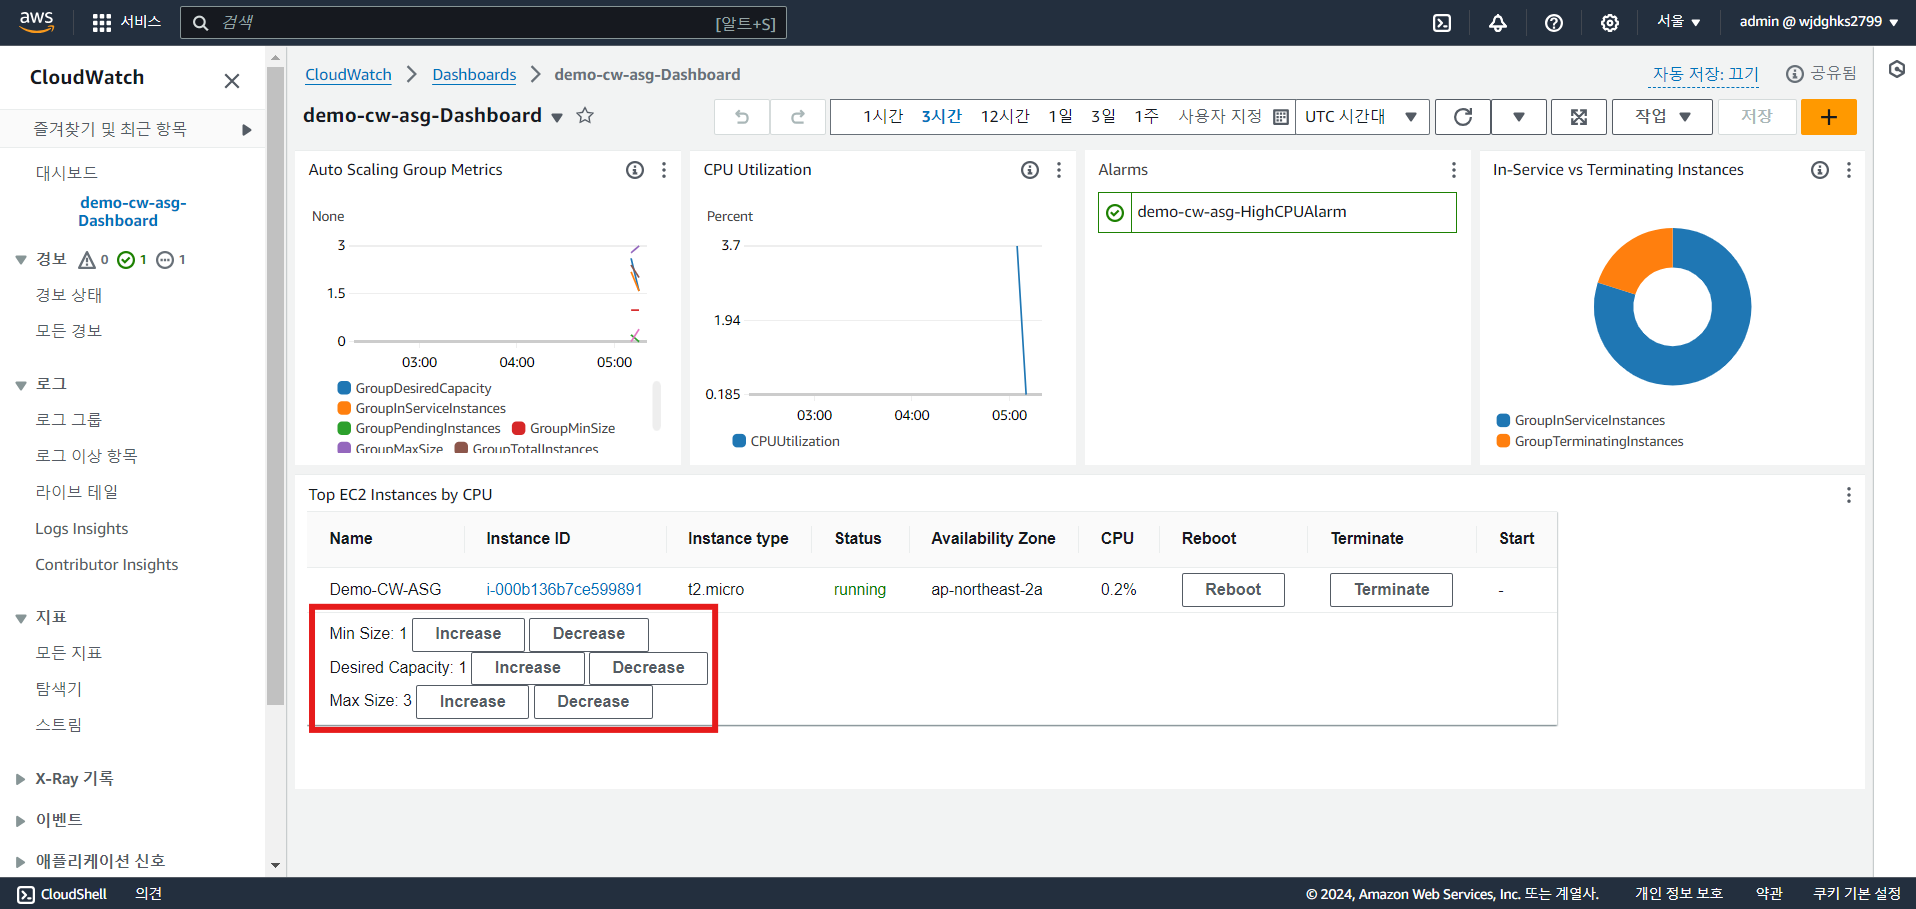This screenshot has width=1916, height=909.
Task: Decrease the Desired Capacity value
Action: 648,668
